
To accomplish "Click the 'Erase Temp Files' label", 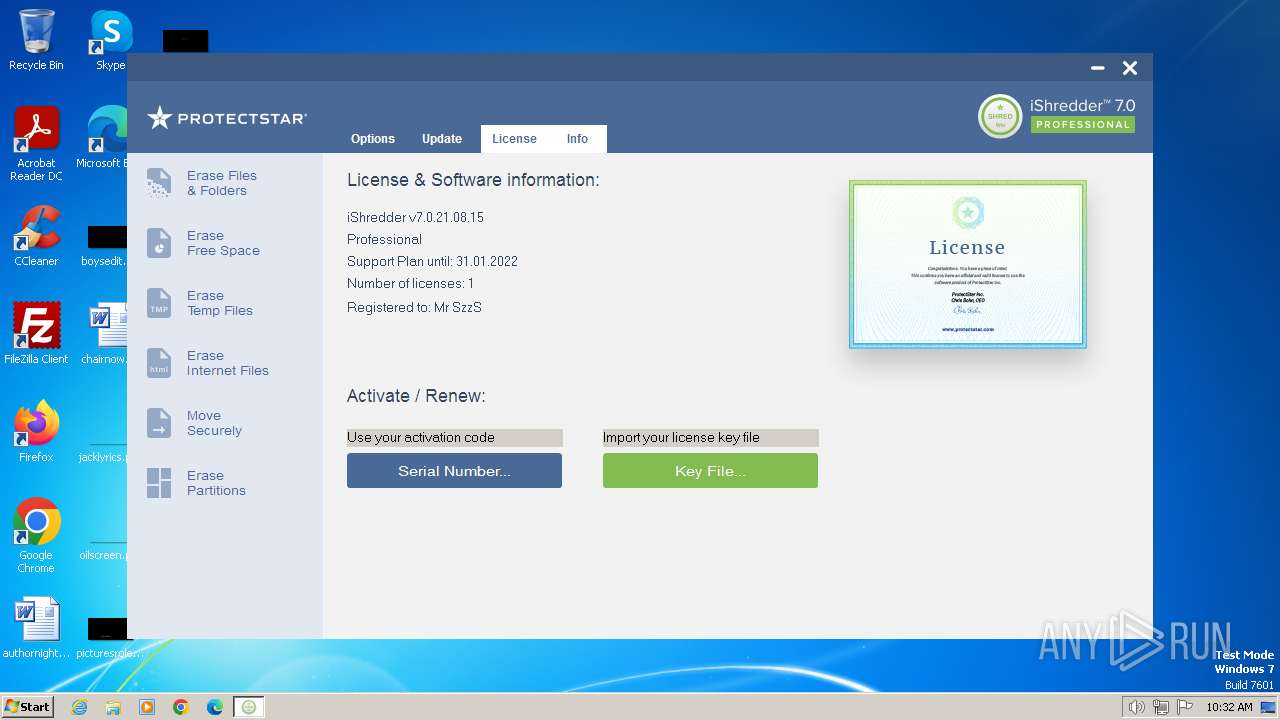I will click(220, 303).
